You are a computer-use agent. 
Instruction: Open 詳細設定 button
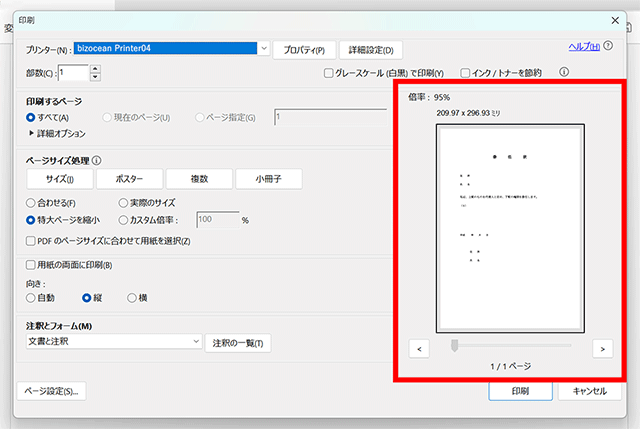click(x=371, y=50)
